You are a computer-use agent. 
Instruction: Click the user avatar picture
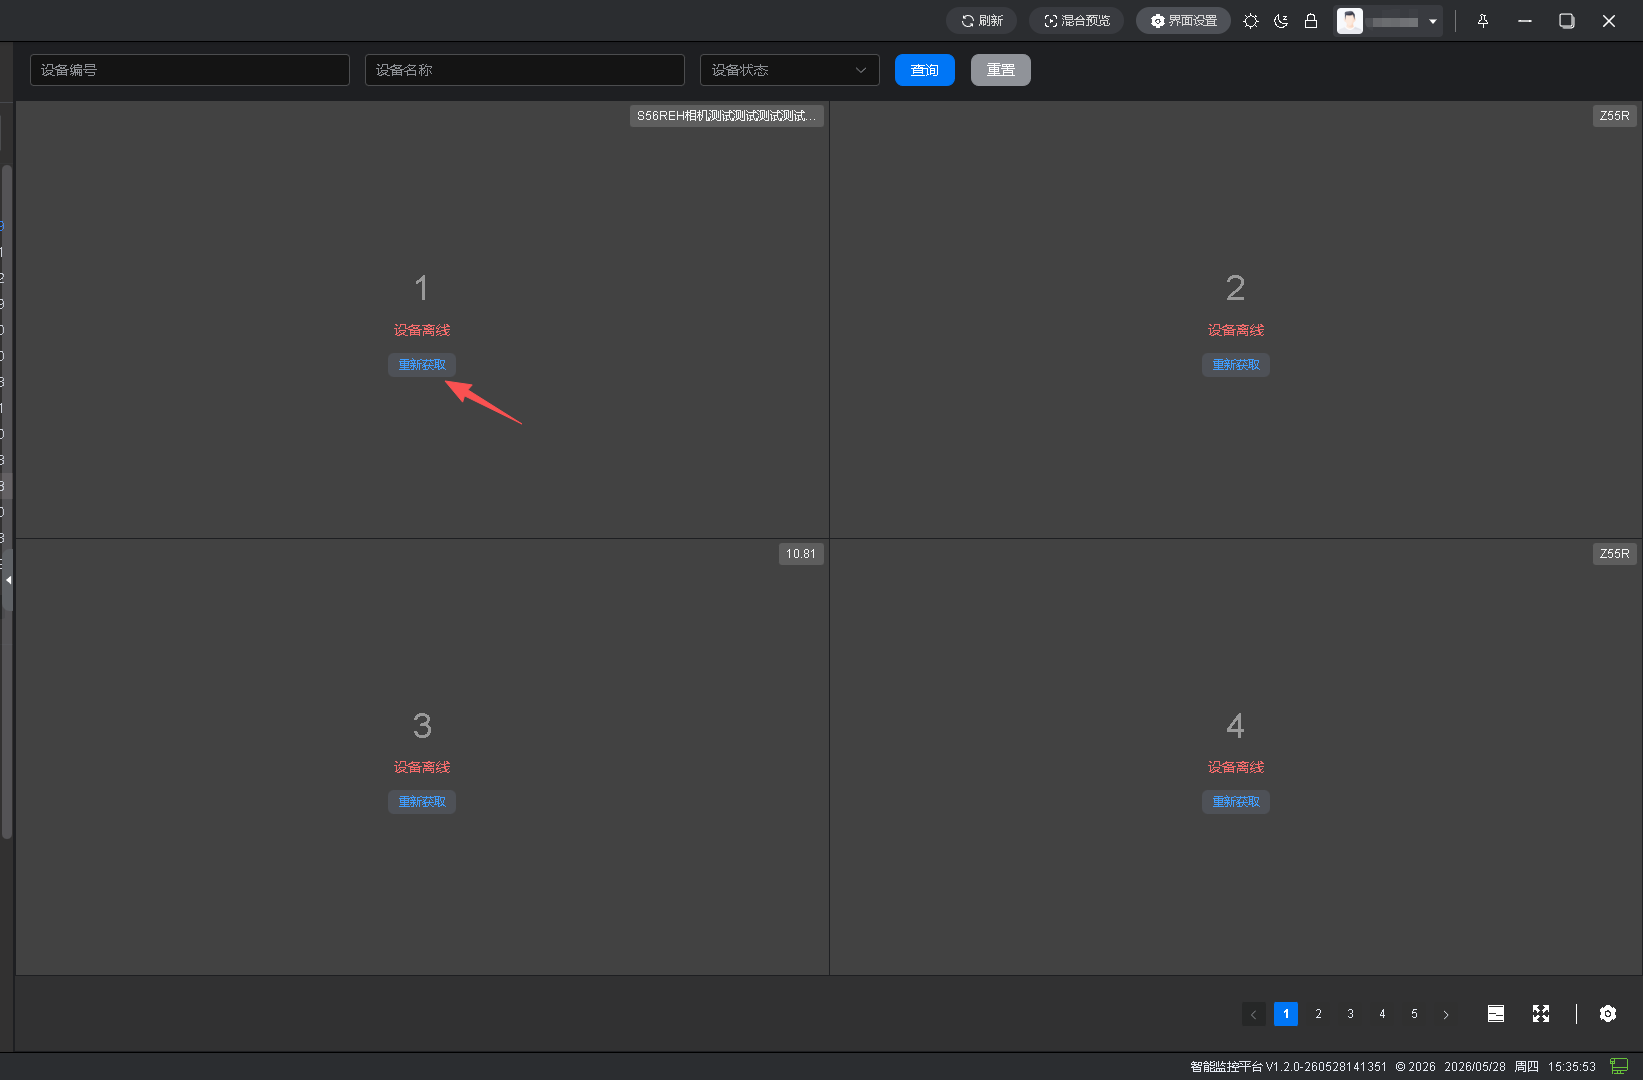[x=1350, y=21]
